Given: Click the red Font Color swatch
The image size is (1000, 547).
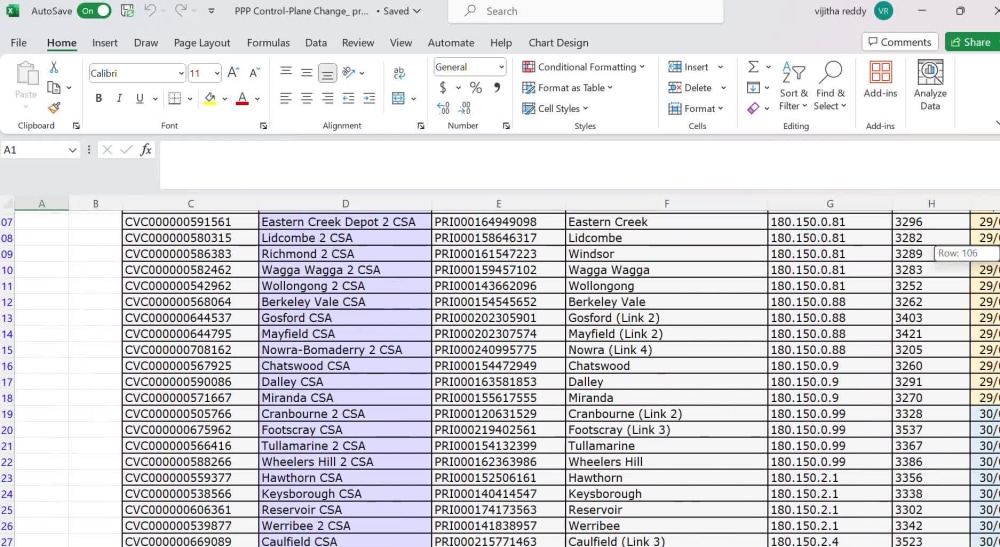Looking at the screenshot, I should pyautogui.click(x=242, y=98).
